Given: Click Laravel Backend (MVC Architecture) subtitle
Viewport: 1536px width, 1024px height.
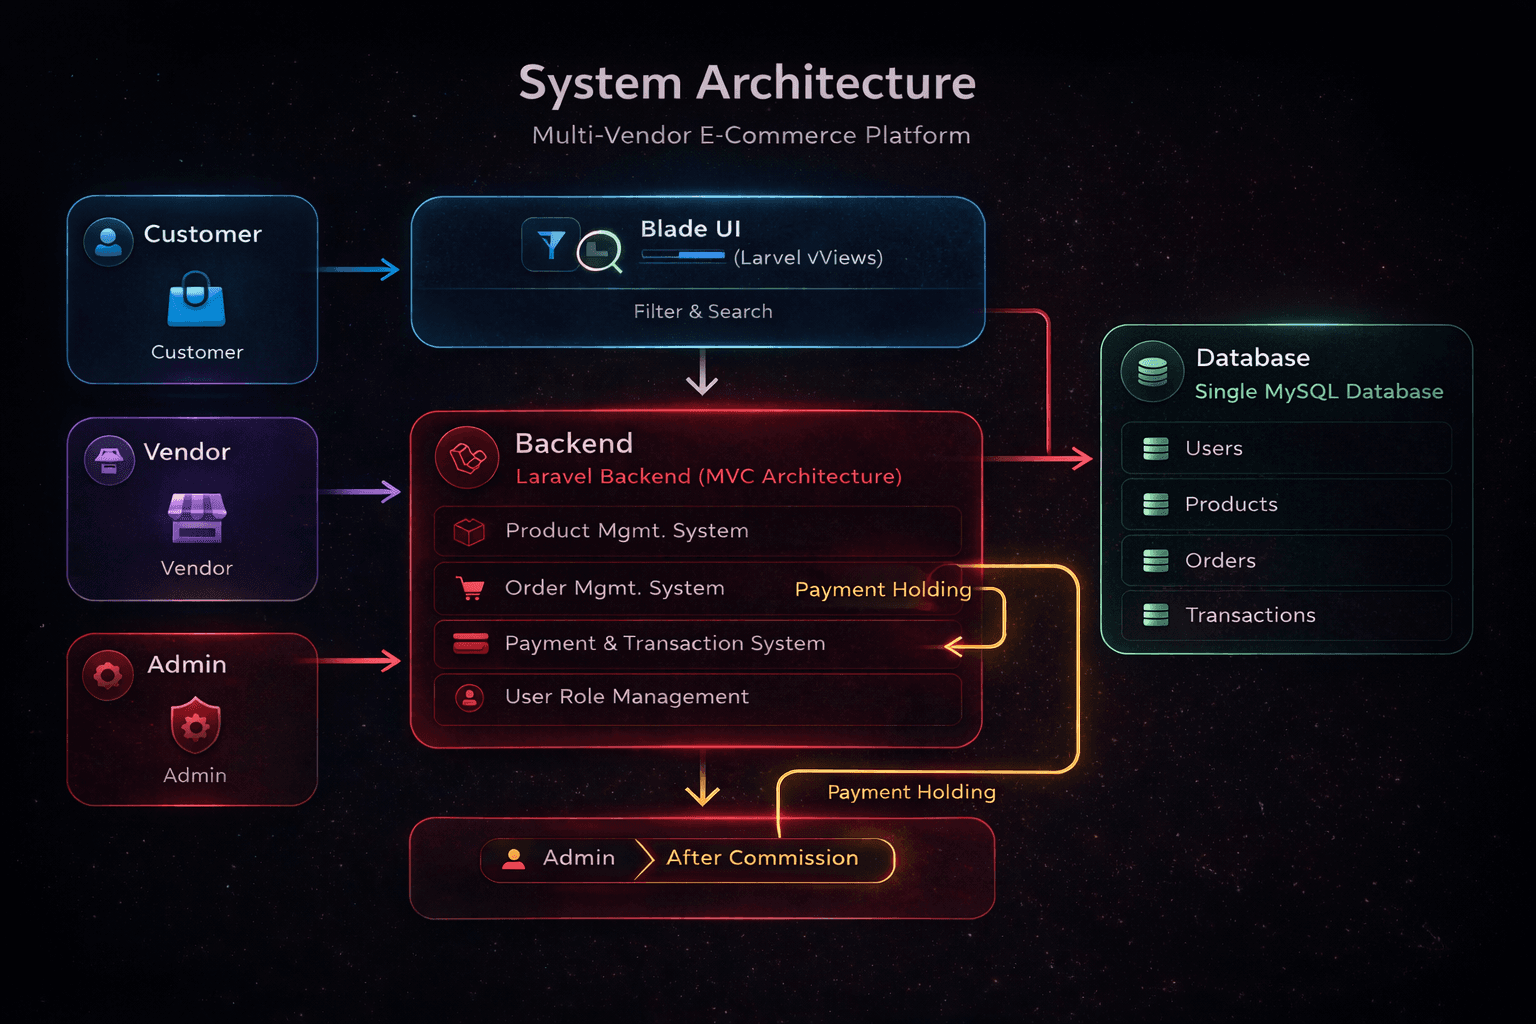Looking at the screenshot, I should click(709, 477).
